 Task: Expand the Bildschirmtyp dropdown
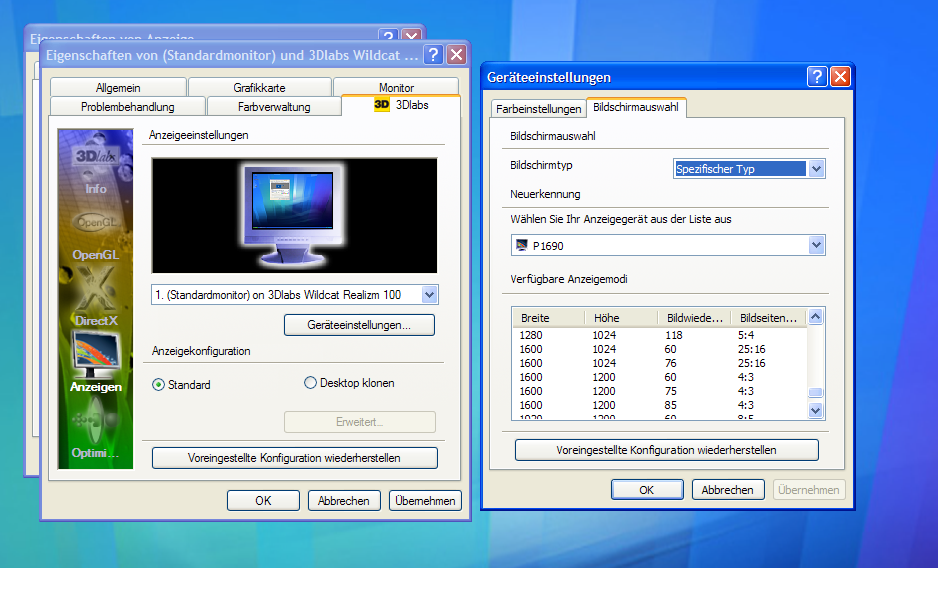coord(816,169)
